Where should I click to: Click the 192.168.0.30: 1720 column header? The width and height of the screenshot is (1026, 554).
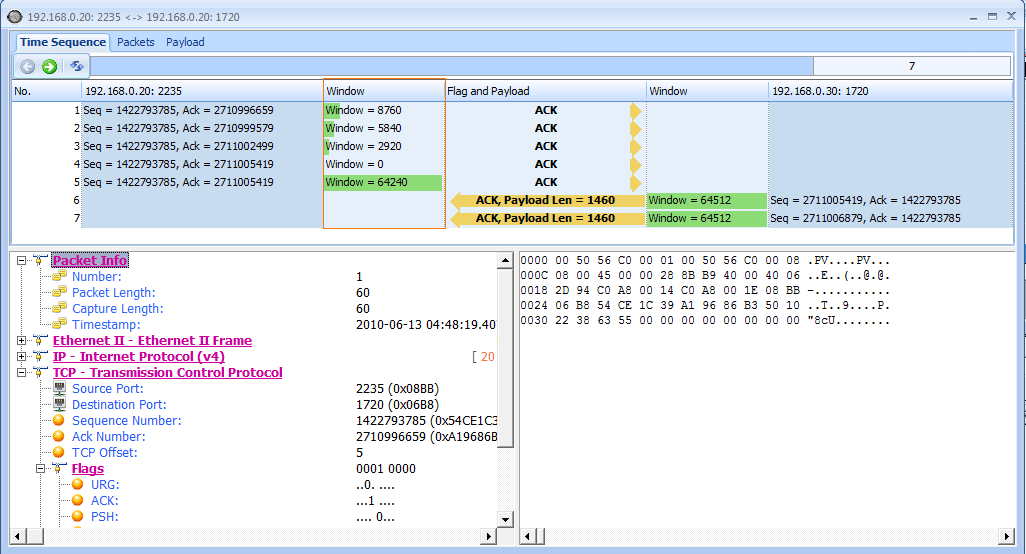pyautogui.click(x=891, y=91)
